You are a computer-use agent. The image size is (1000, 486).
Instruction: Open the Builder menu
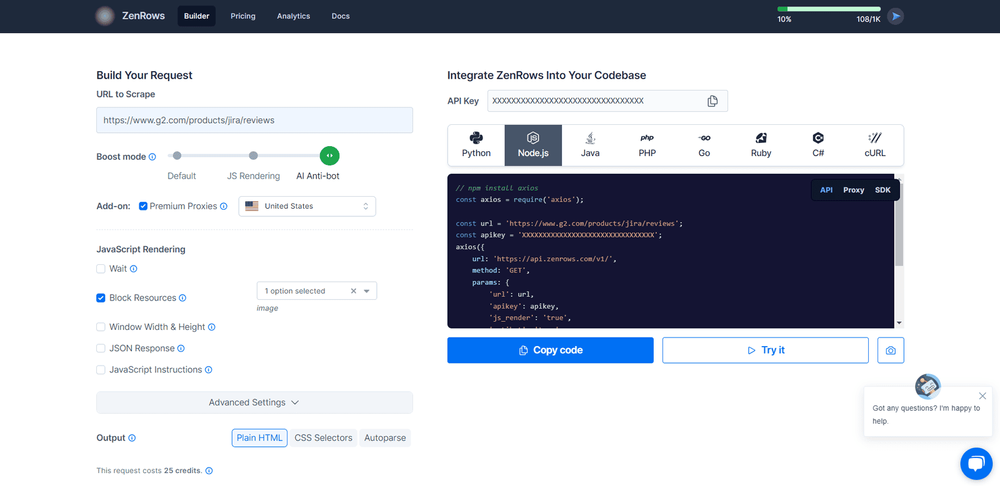click(196, 16)
